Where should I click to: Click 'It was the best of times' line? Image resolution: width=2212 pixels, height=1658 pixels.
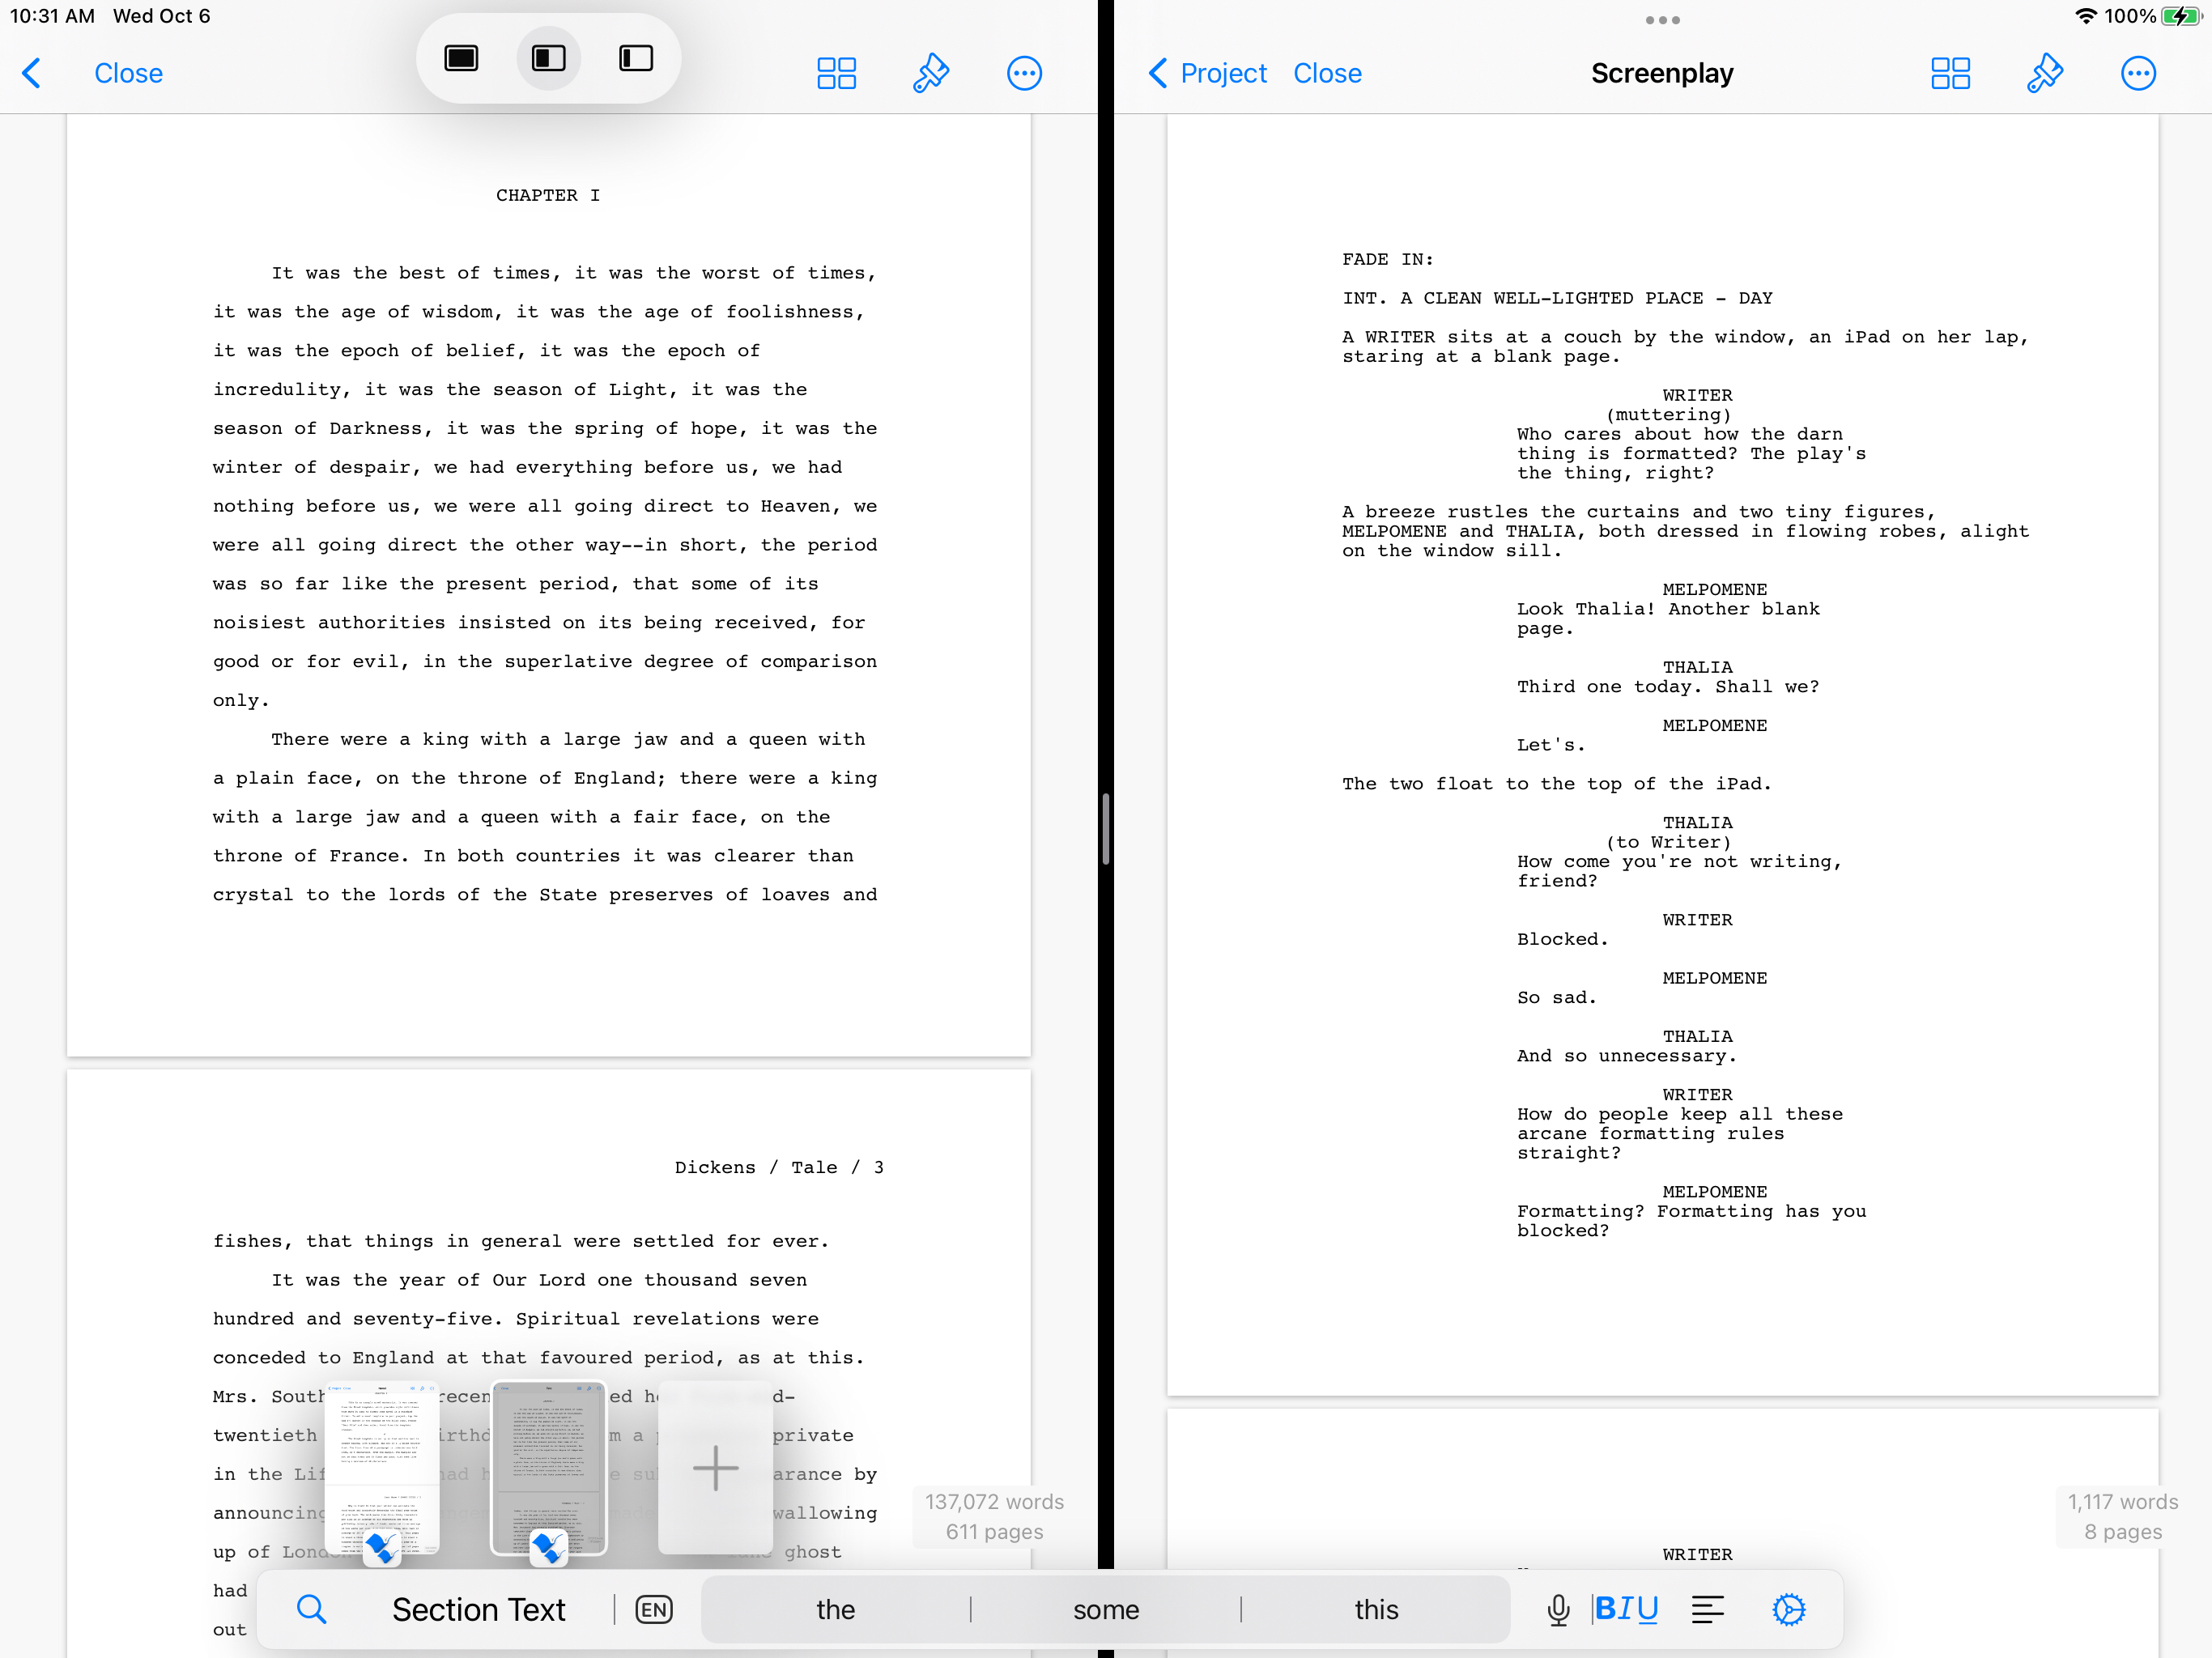(x=573, y=273)
